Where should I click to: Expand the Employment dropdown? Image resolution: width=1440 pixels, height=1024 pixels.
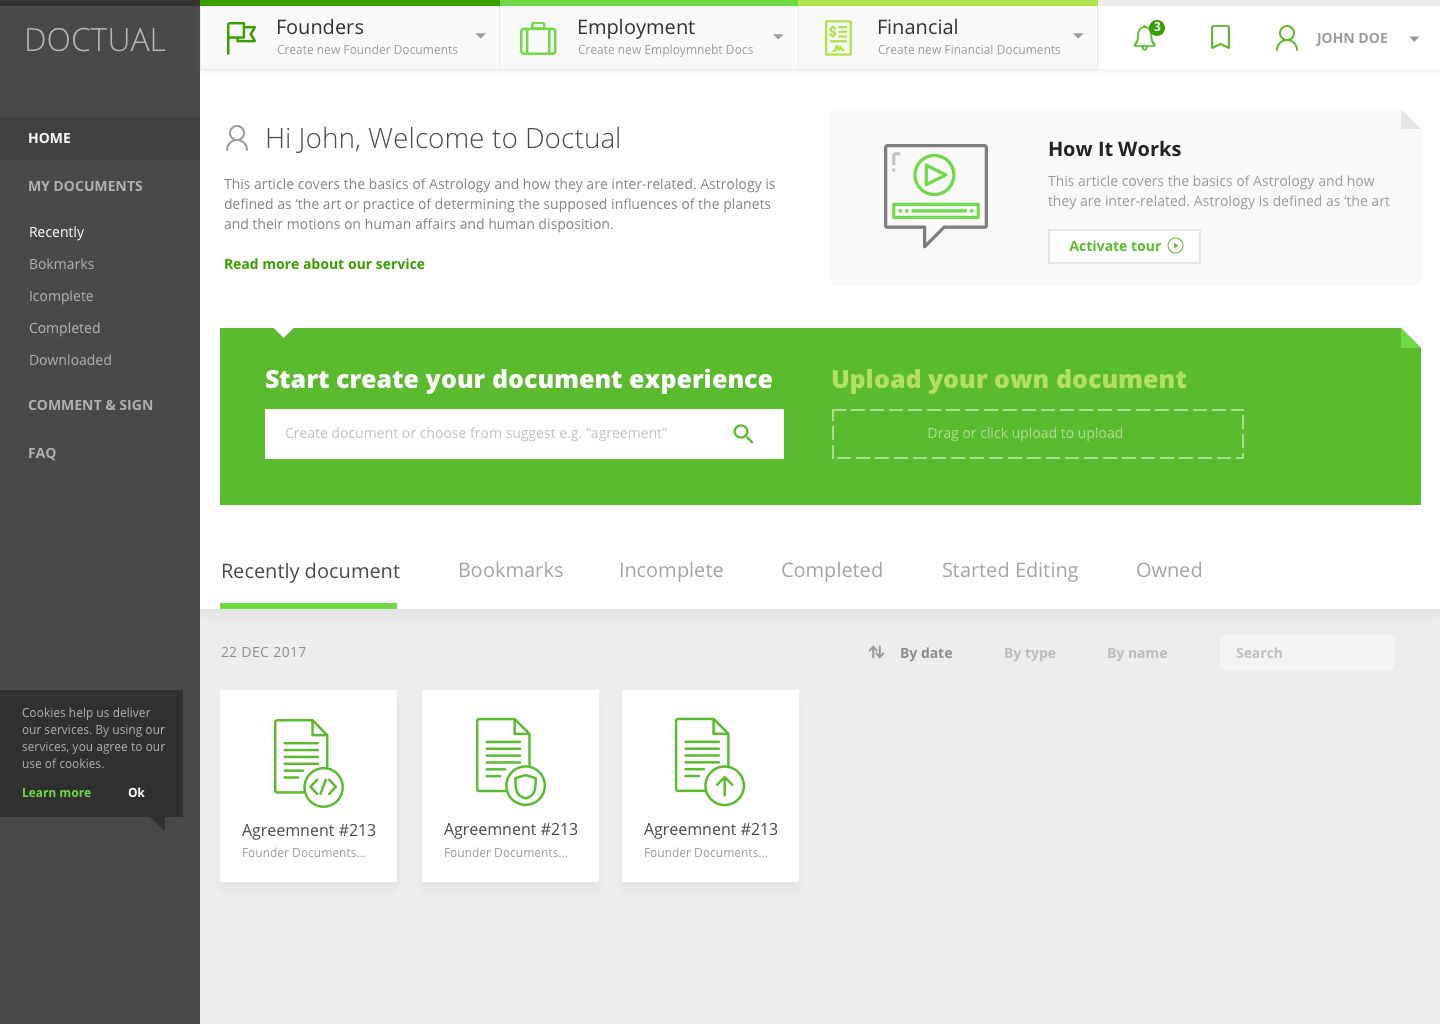(x=779, y=37)
